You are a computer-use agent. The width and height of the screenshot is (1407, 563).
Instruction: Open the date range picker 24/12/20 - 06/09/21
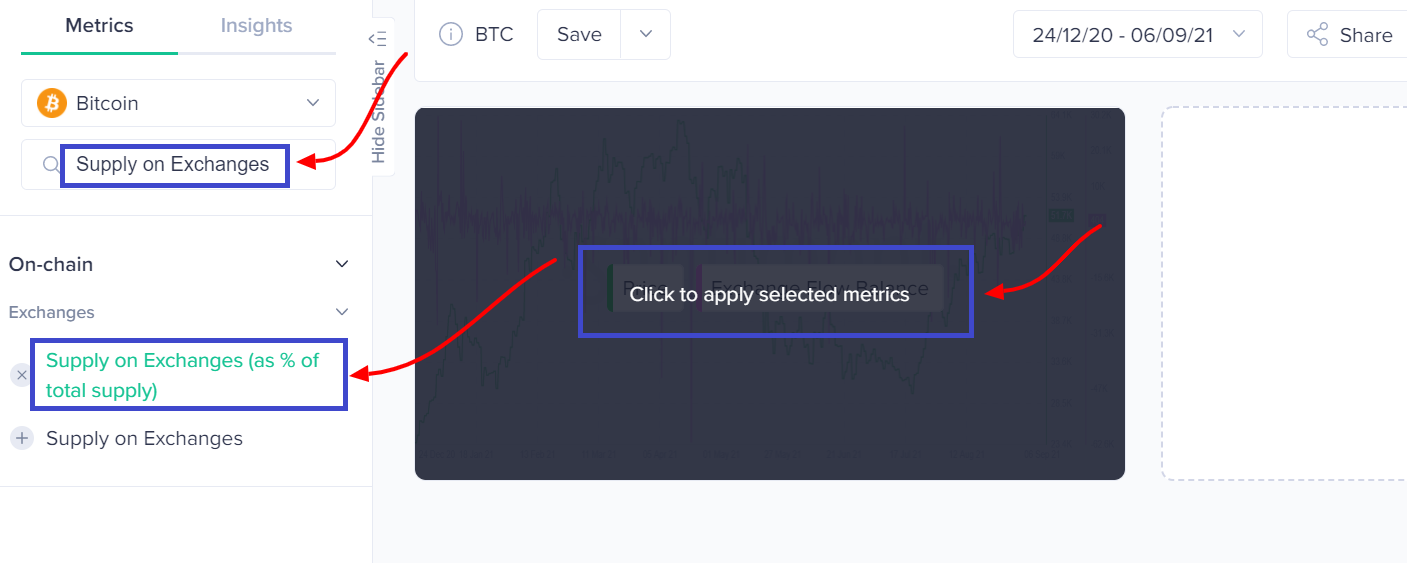1138,35
